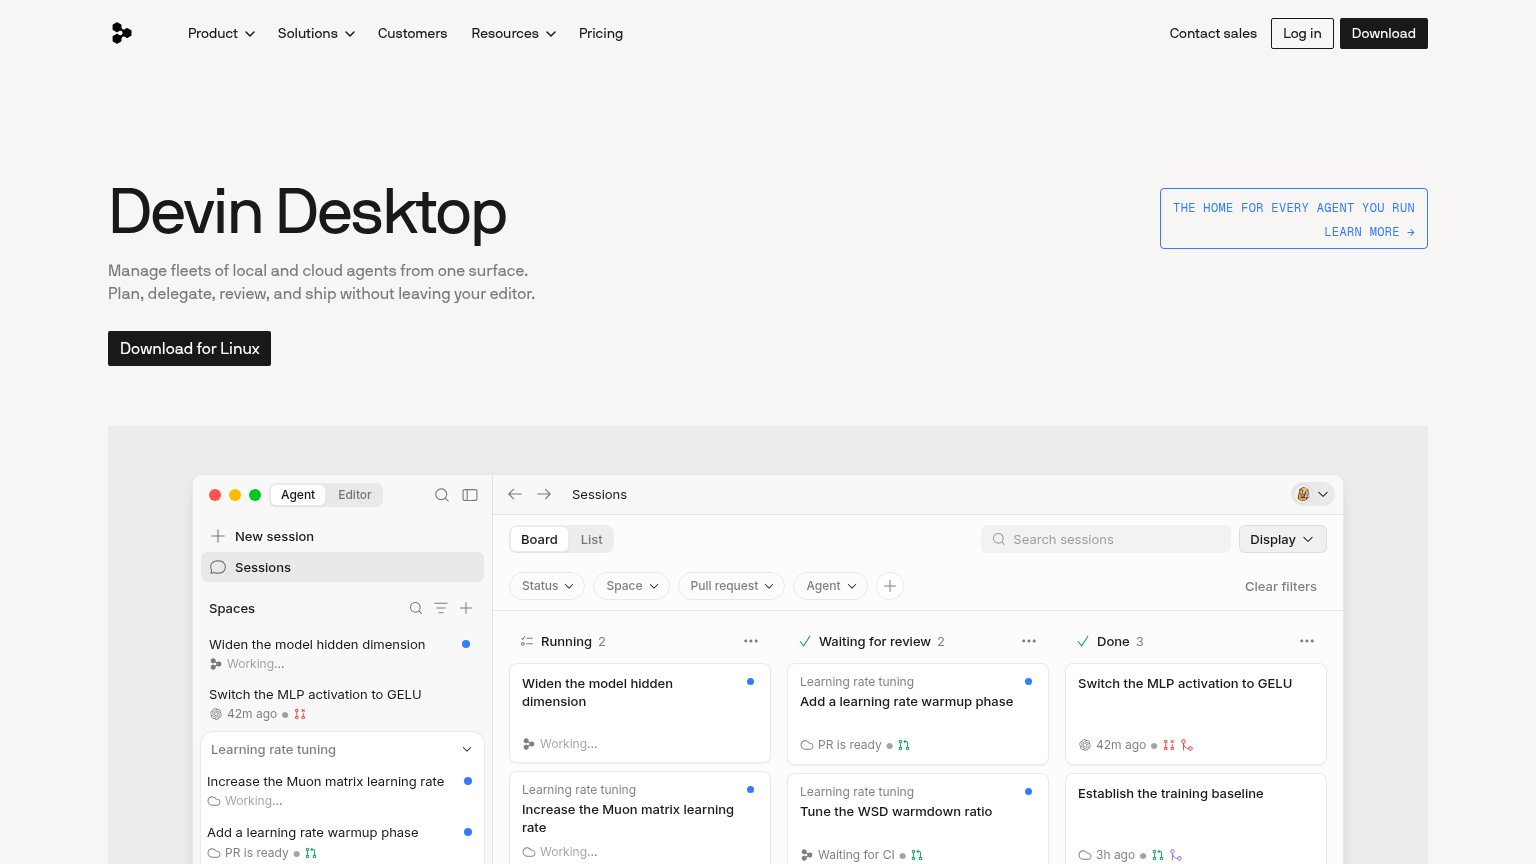Screen dimensions: 1536x864
Task: Expand the Product menu in the site navigation
Action: coord(221,33)
